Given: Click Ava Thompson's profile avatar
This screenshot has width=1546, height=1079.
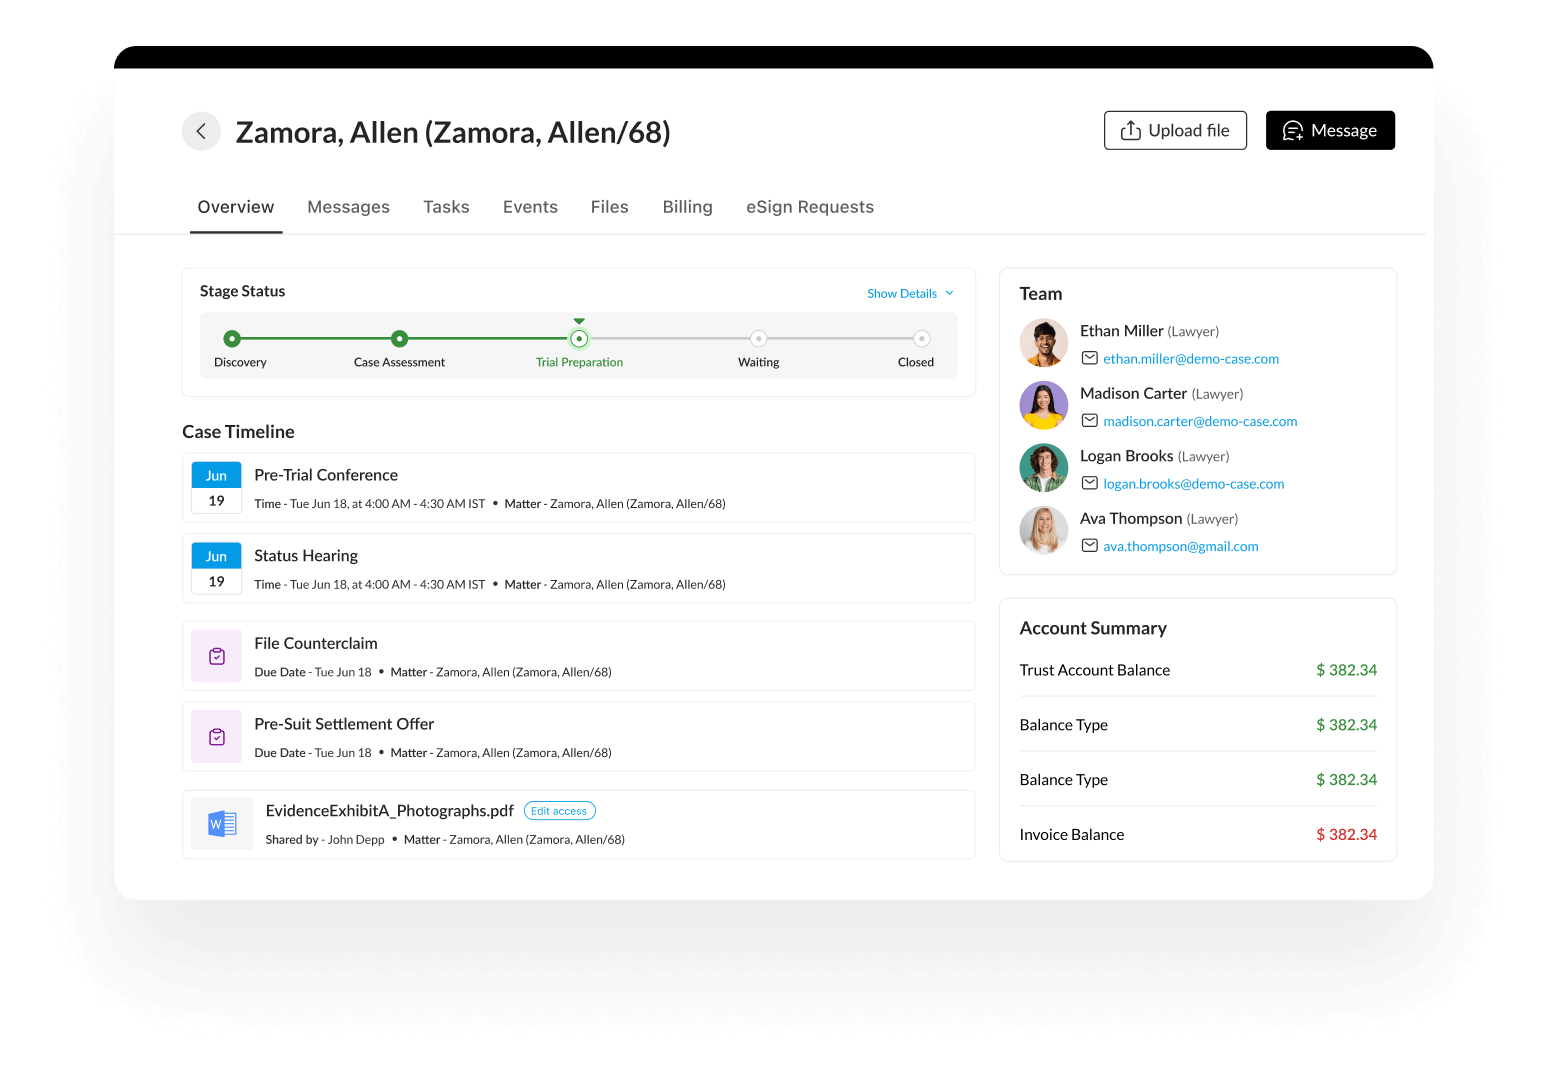Looking at the screenshot, I should tap(1043, 530).
